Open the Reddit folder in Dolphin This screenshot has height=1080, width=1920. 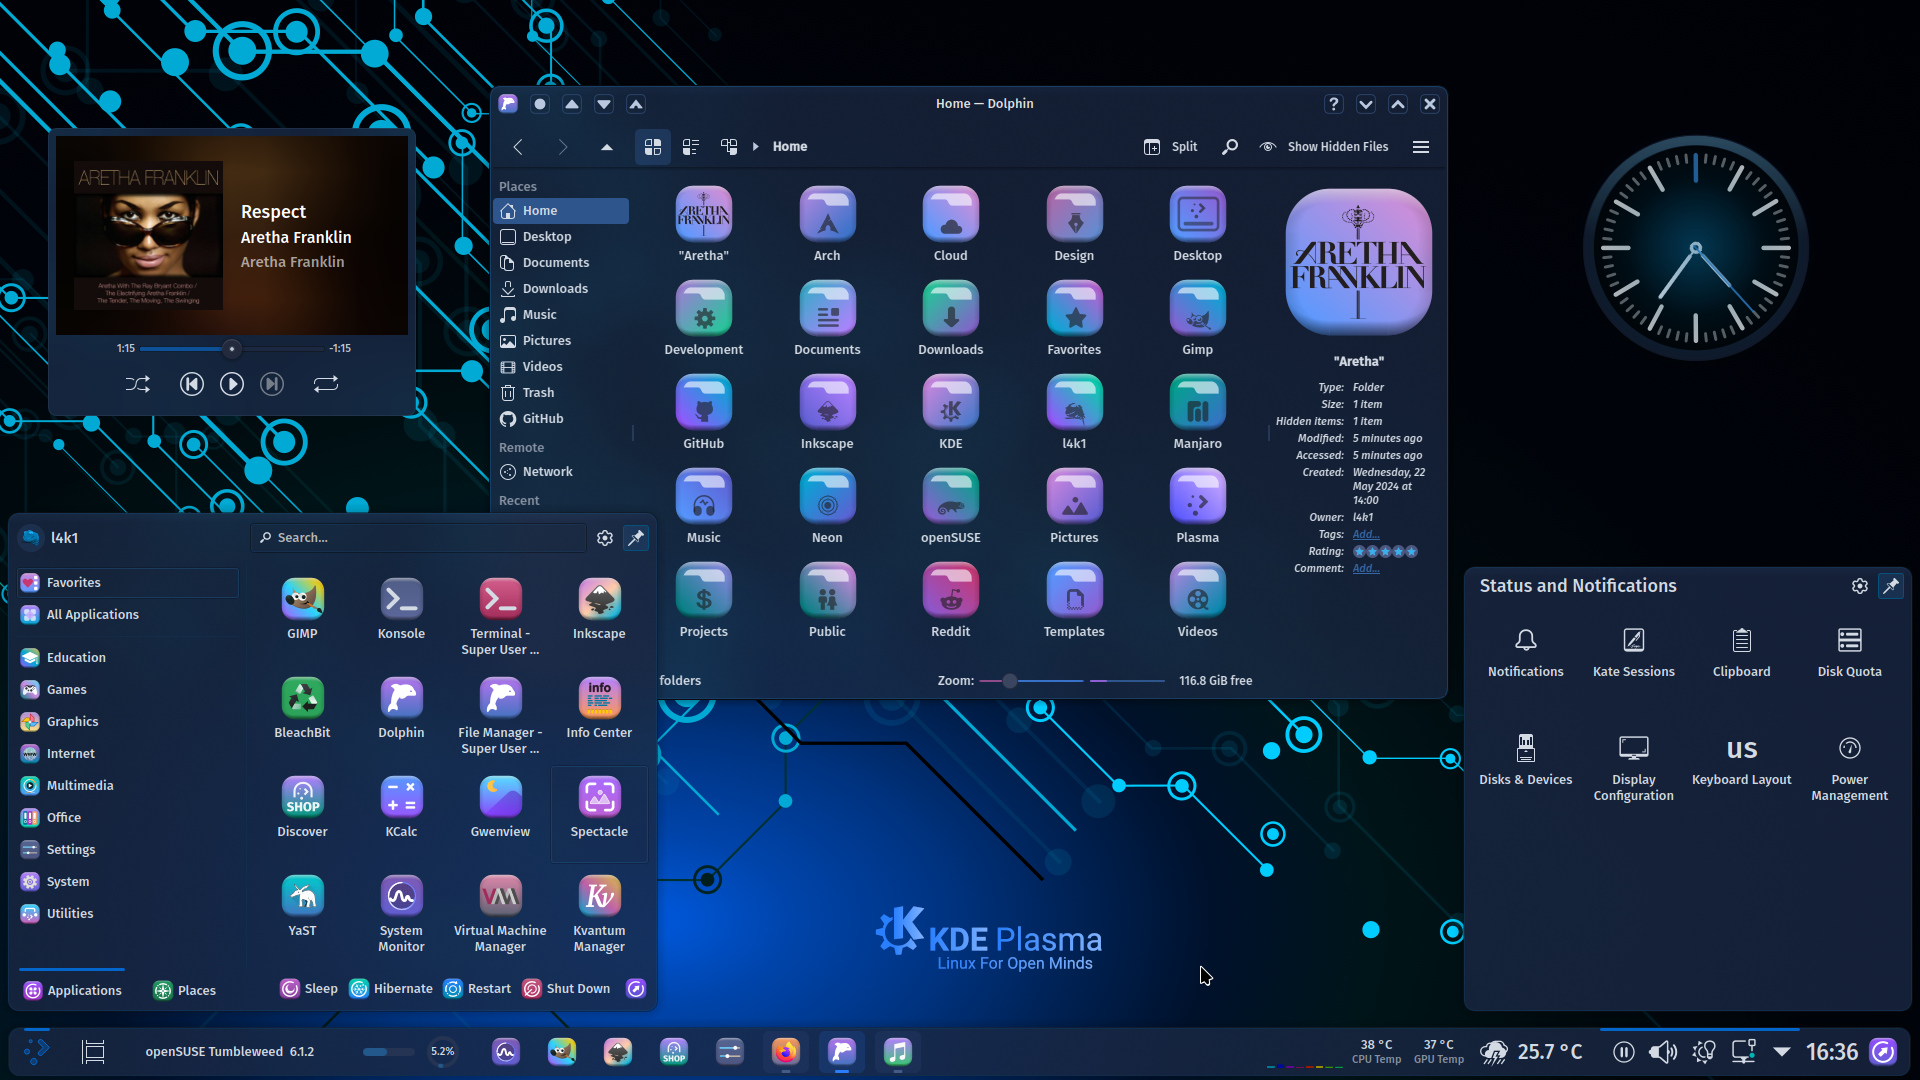click(950, 601)
